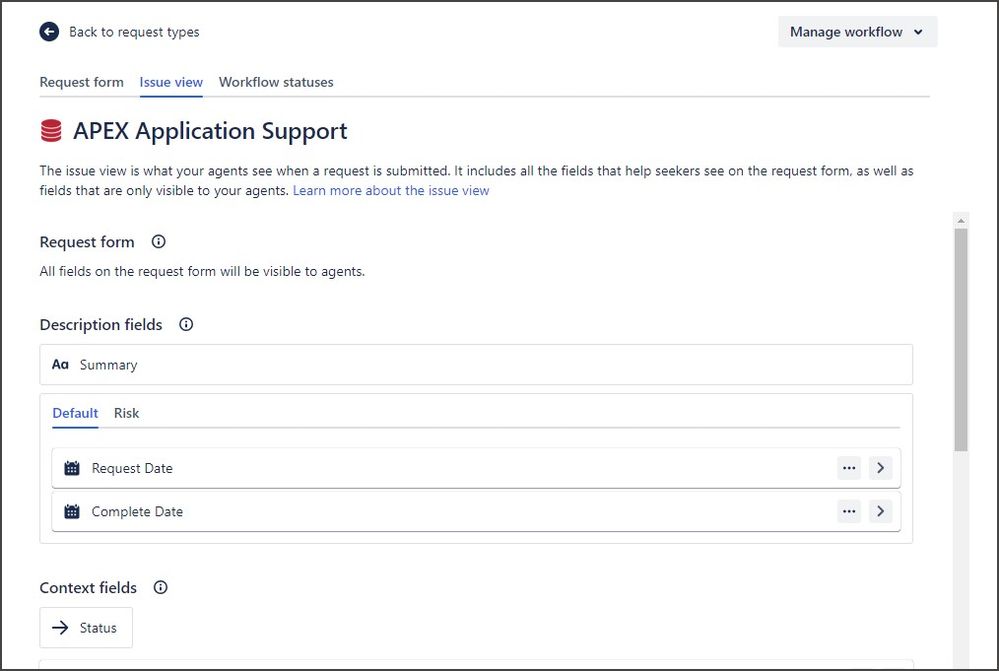Open the Learn more about the issue view link
999x671 pixels.
pyautogui.click(x=391, y=190)
